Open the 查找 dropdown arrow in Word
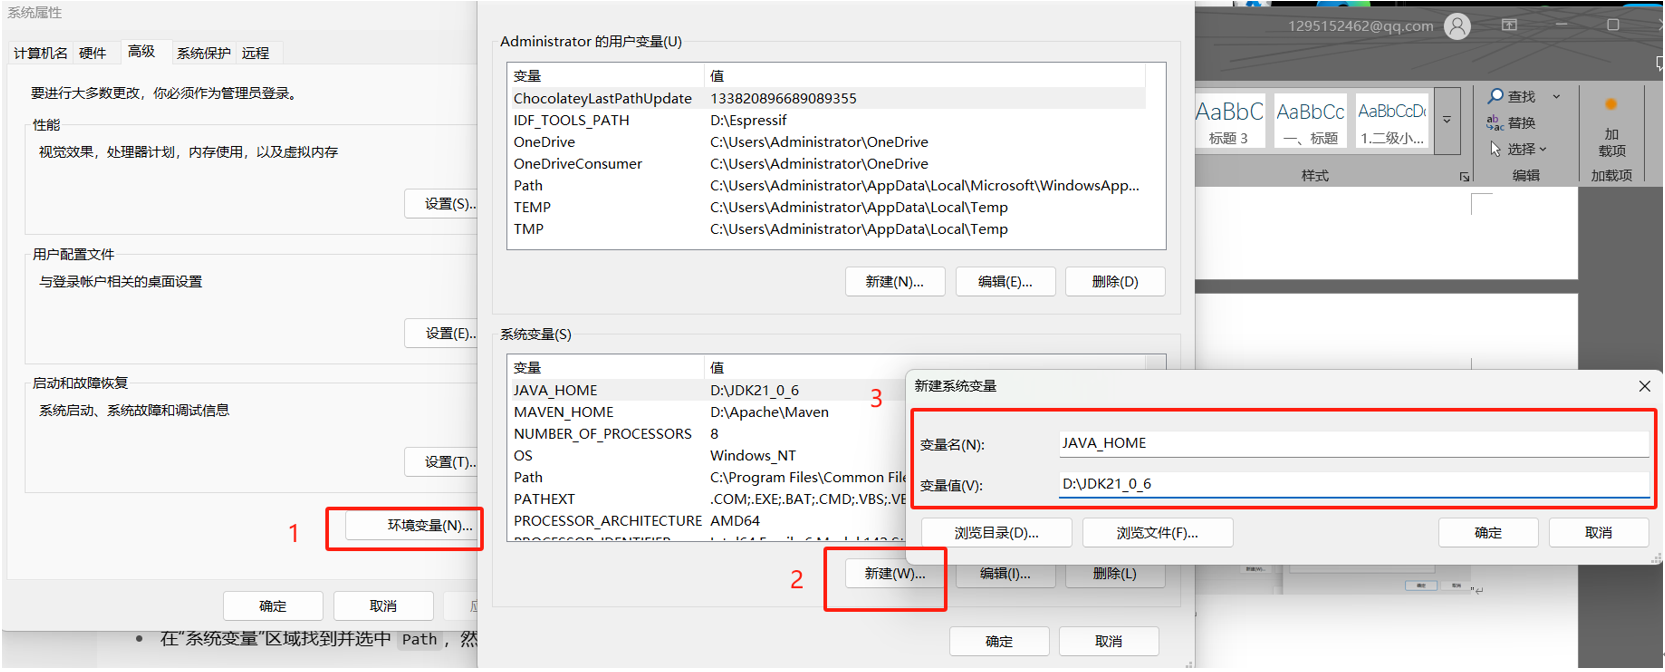This screenshot has width=1665, height=672. 1556,97
